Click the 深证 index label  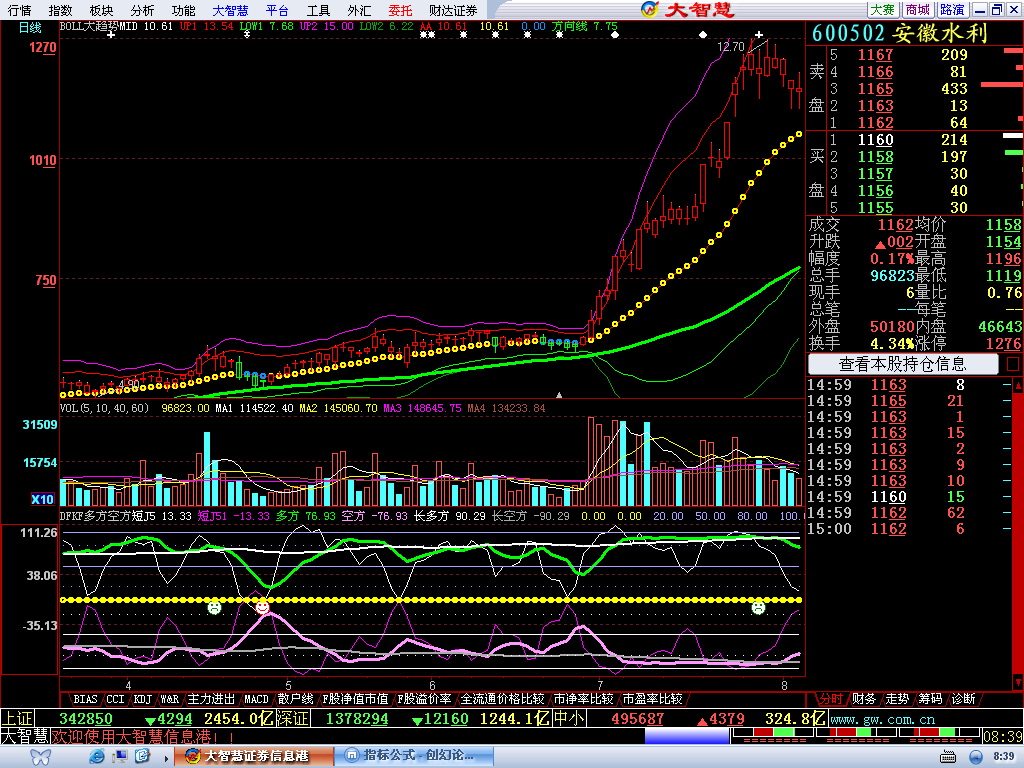(x=293, y=719)
